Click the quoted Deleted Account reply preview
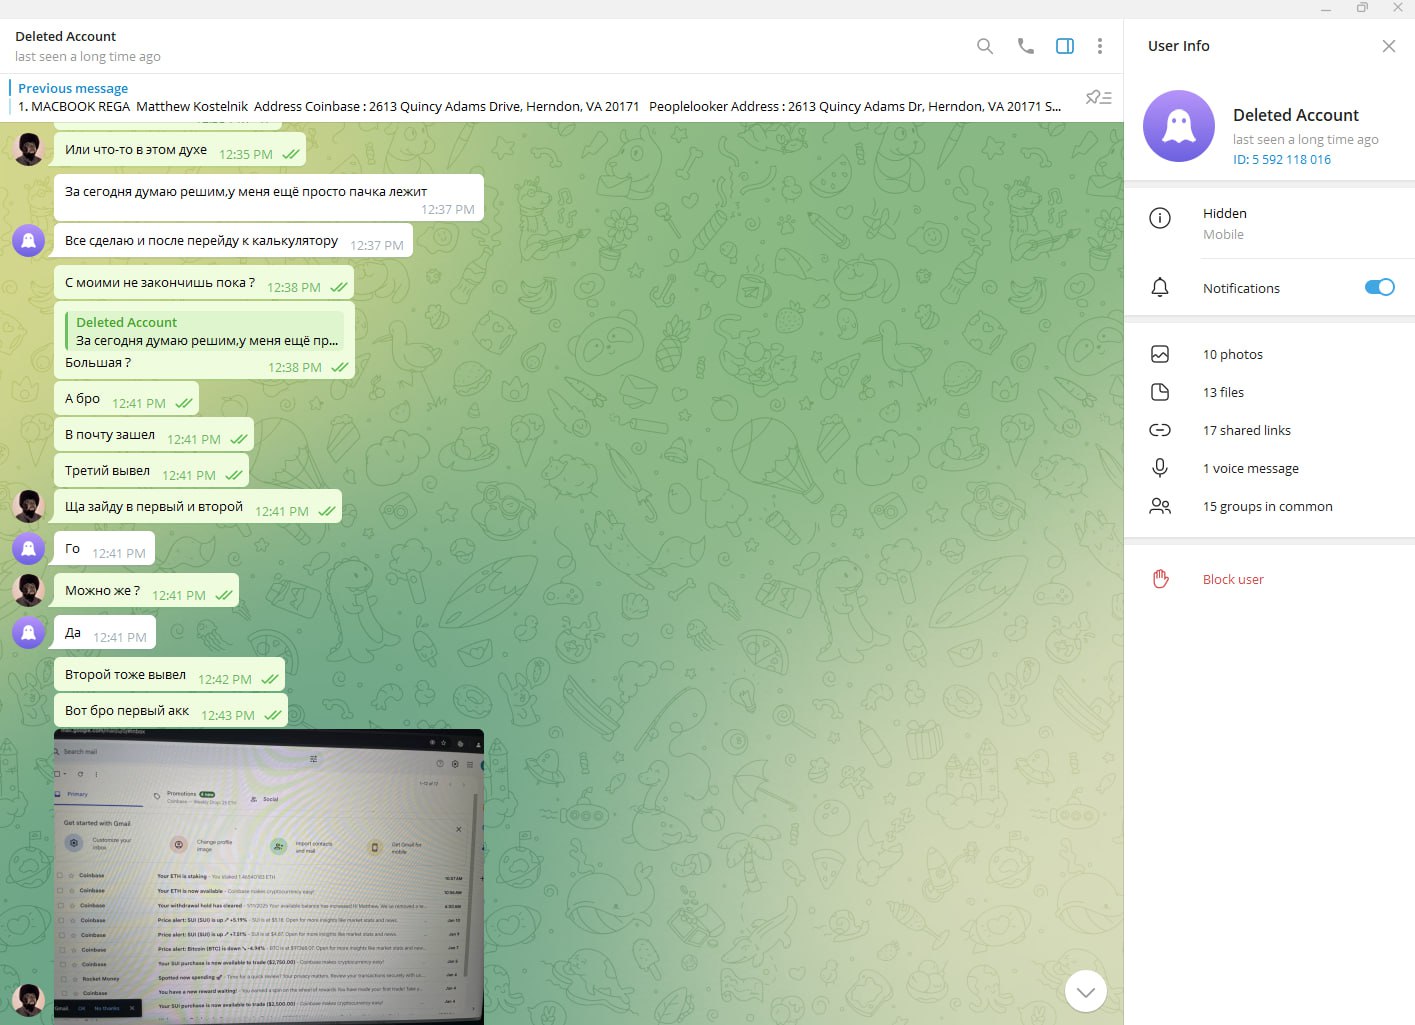The width and height of the screenshot is (1415, 1025). pyautogui.click(x=204, y=331)
